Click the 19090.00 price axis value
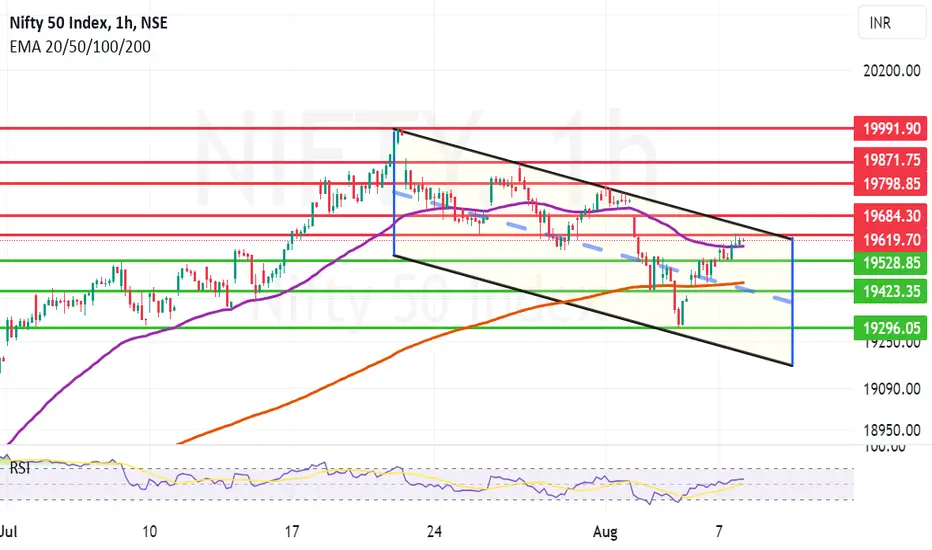Screen dimensions: 932x550 coord(892,389)
